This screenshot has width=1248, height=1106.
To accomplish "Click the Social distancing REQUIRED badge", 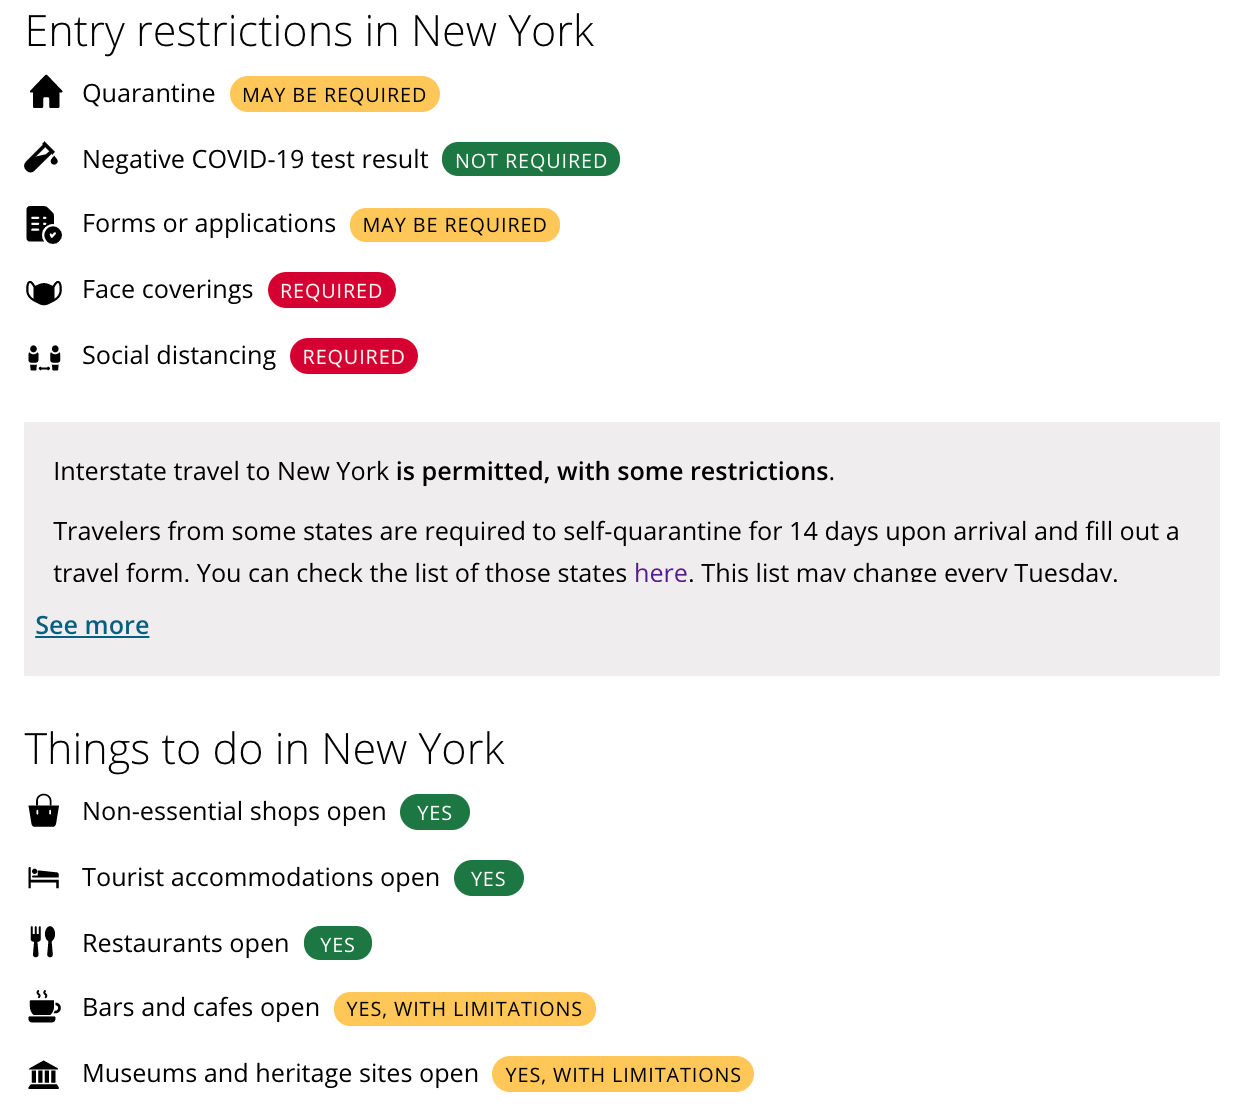I will coord(354,356).
